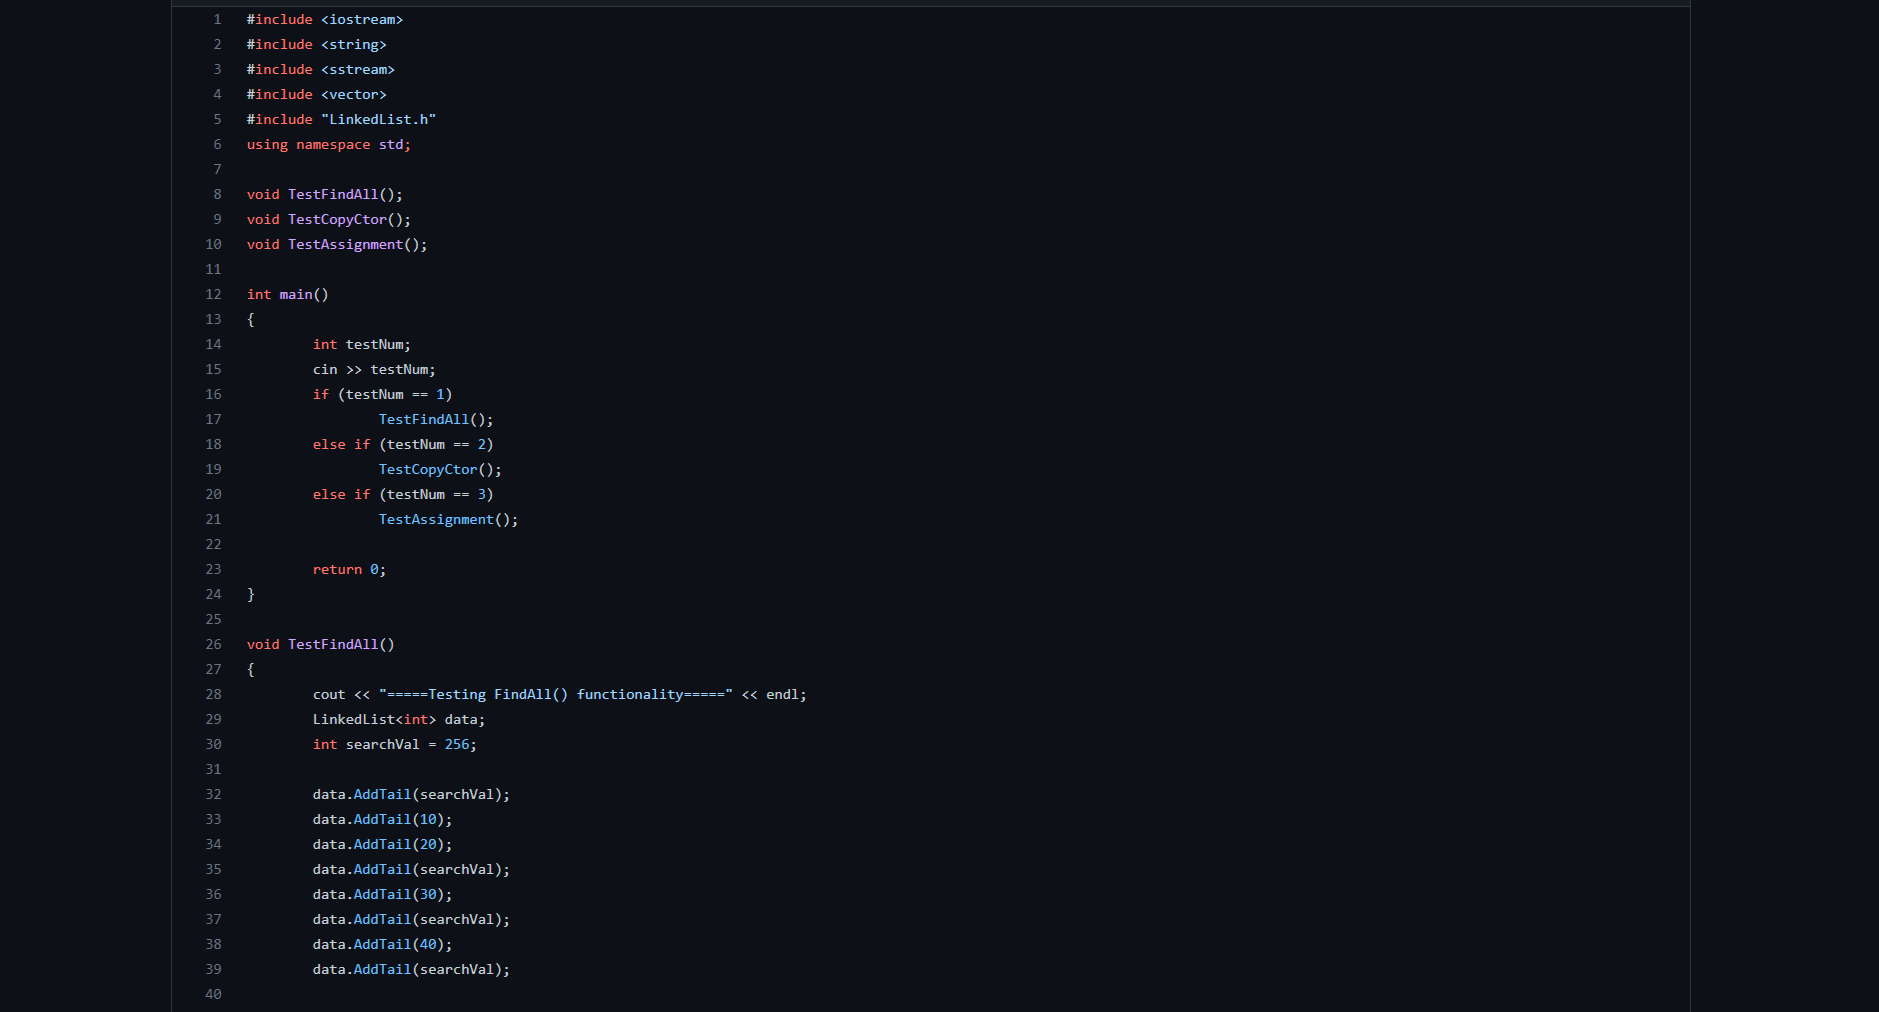Click TestAssignment() call on line 21
The height and width of the screenshot is (1012, 1879).
pos(448,519)
